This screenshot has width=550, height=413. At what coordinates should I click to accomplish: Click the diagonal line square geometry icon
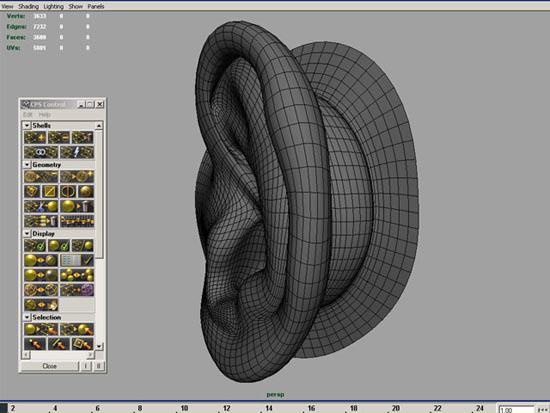[50, 191]
